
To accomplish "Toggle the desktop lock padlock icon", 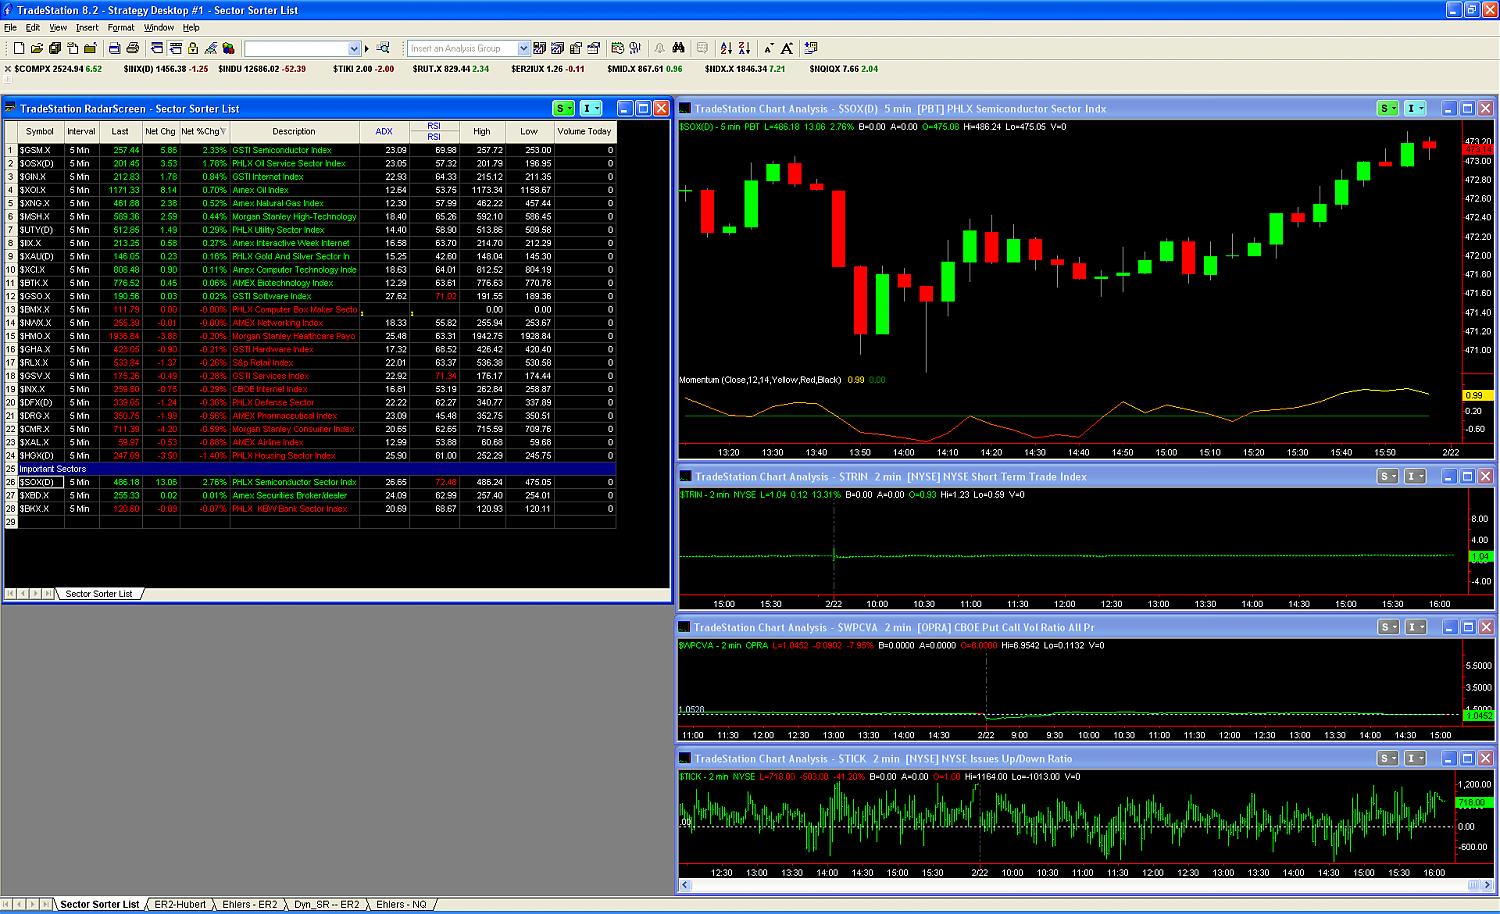I will point(193,48).
